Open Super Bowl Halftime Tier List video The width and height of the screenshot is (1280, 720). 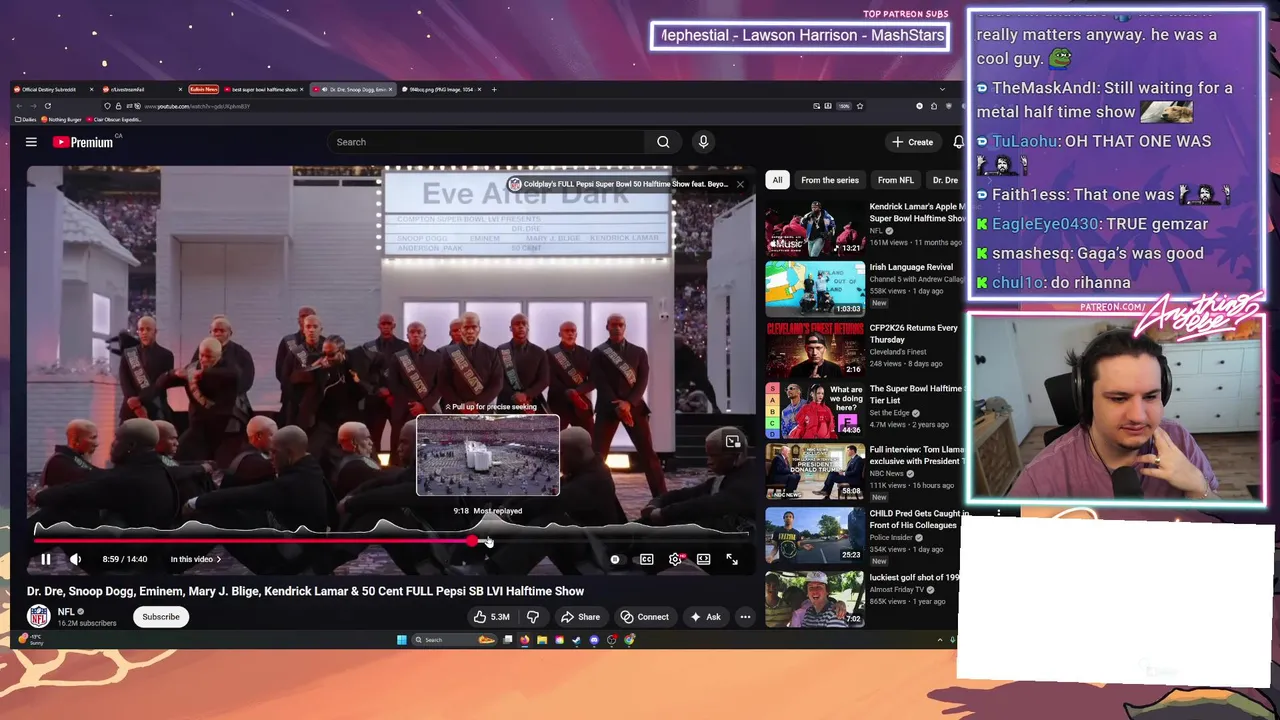(x=815, y=410)
